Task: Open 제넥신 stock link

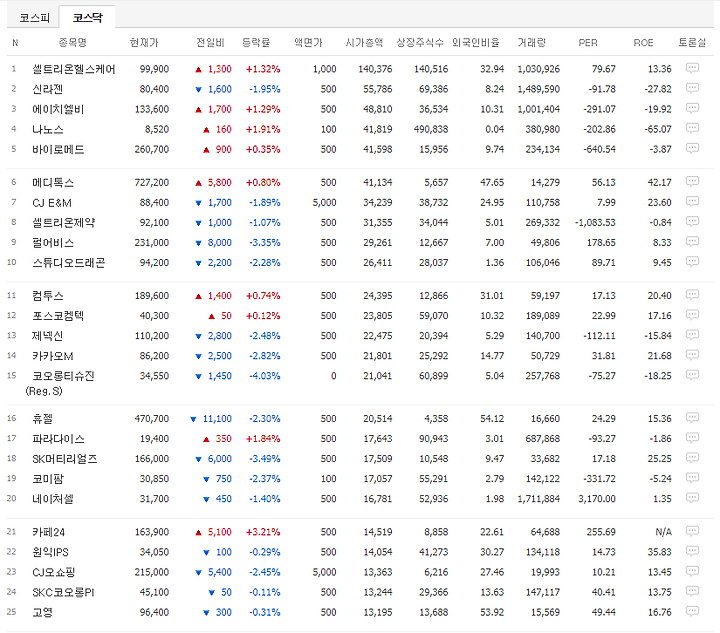Action: tap(47, 336)
